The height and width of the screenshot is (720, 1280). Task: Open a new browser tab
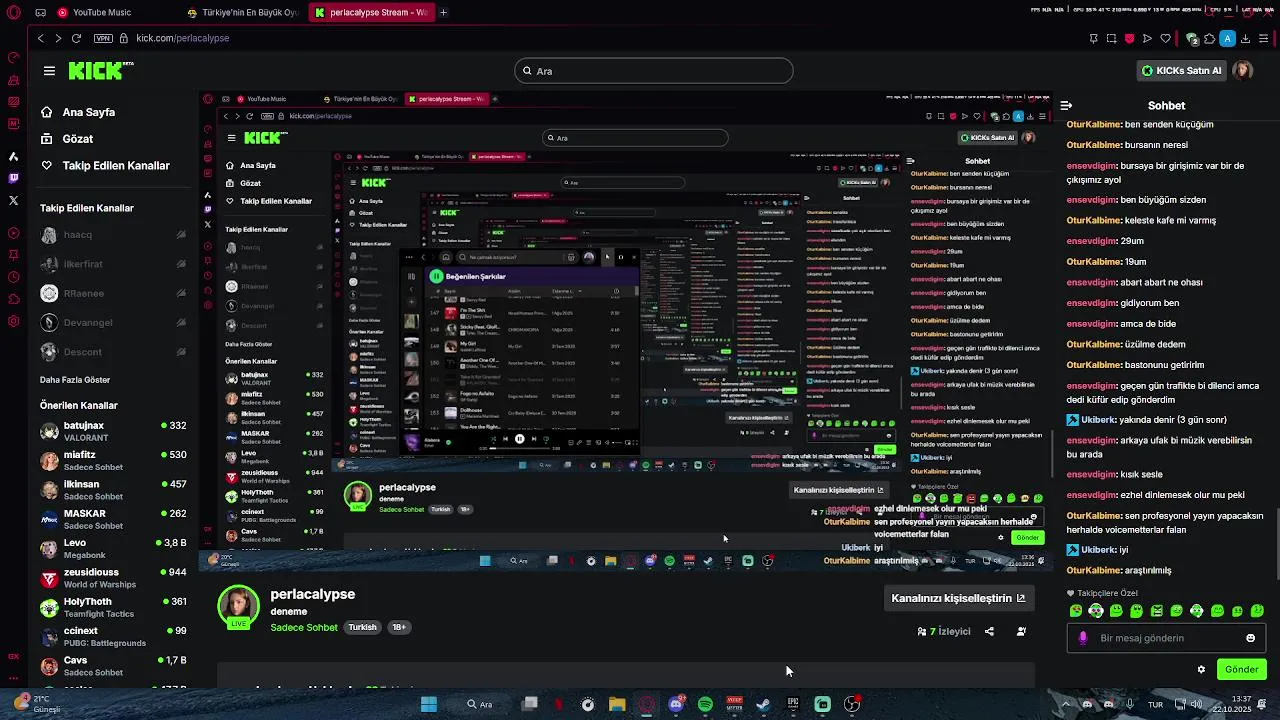(x=443, y=13)
